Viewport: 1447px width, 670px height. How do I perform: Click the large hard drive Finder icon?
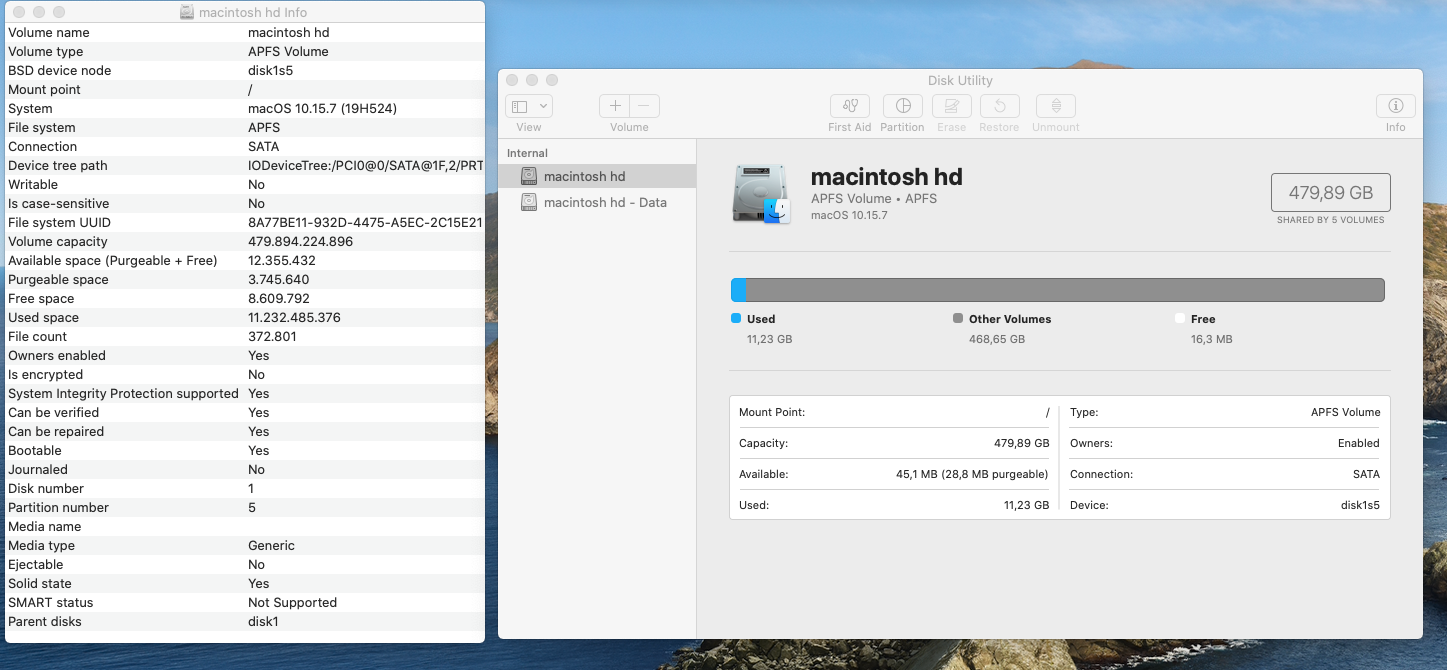(x=762, y=194)
